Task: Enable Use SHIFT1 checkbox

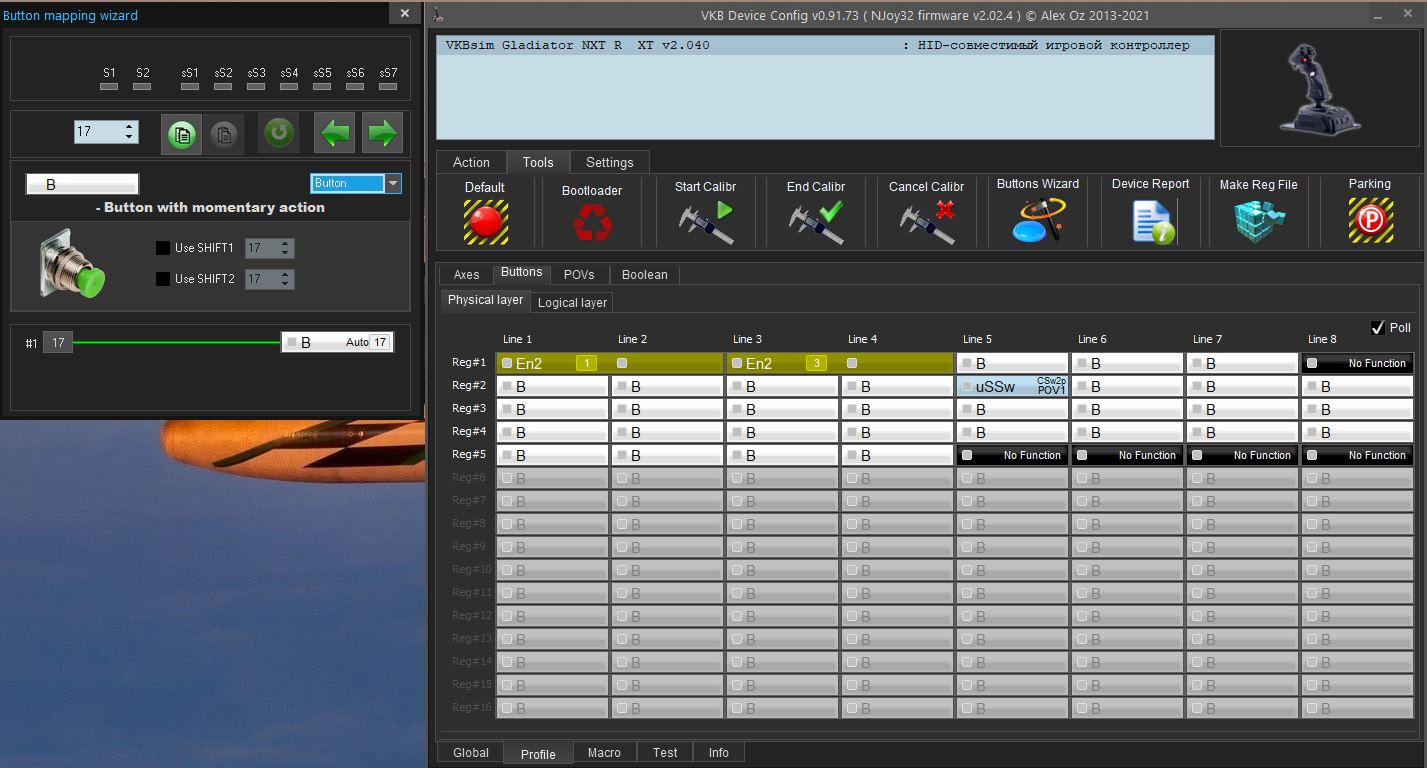Action: pyautogui.click(x=163, y=248)
